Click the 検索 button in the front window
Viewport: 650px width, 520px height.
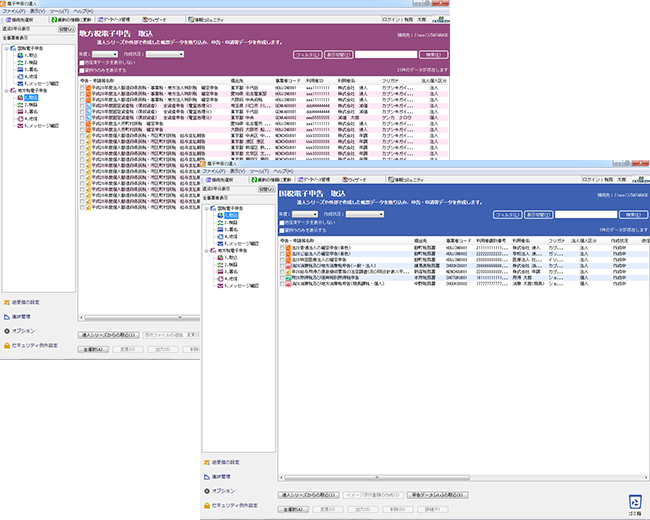pyautogui.click(x=633, y=215)
